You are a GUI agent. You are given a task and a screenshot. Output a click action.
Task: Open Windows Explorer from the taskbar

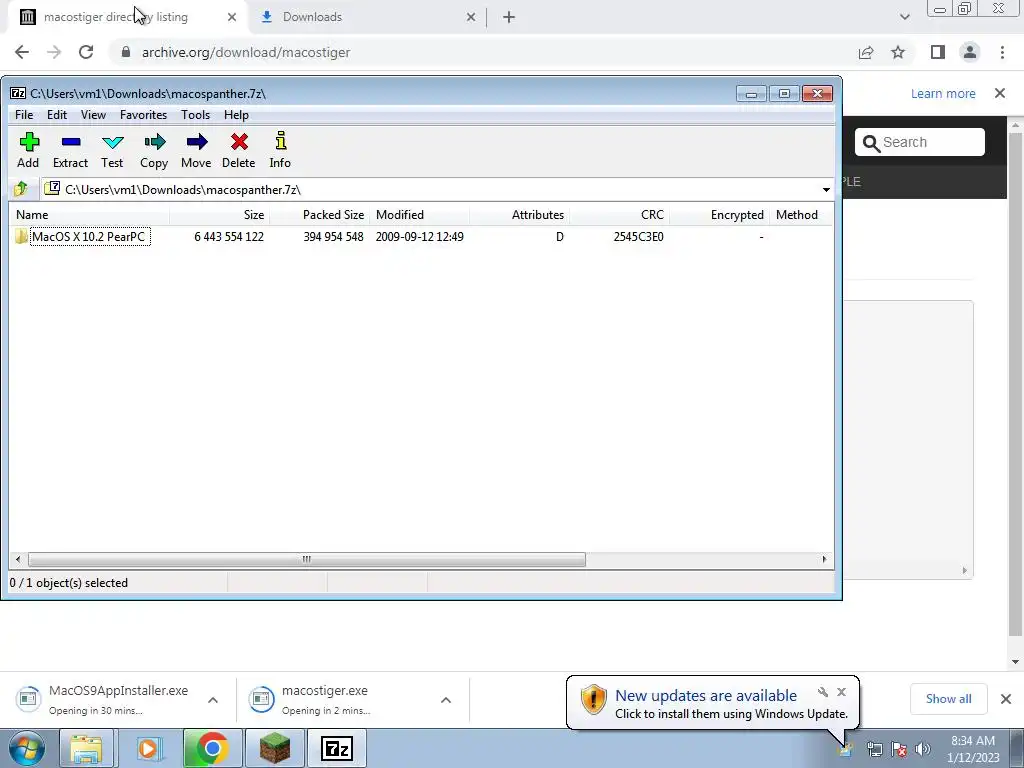tap(86, 748)
